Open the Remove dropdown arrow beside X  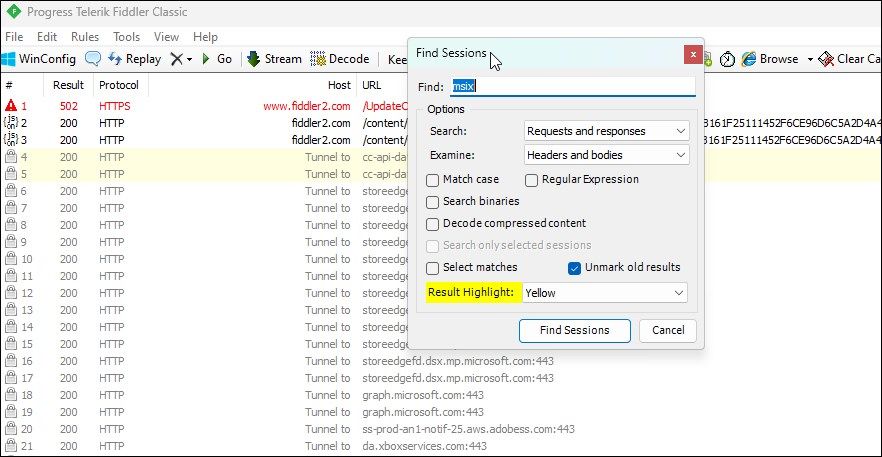click(190, 59)
